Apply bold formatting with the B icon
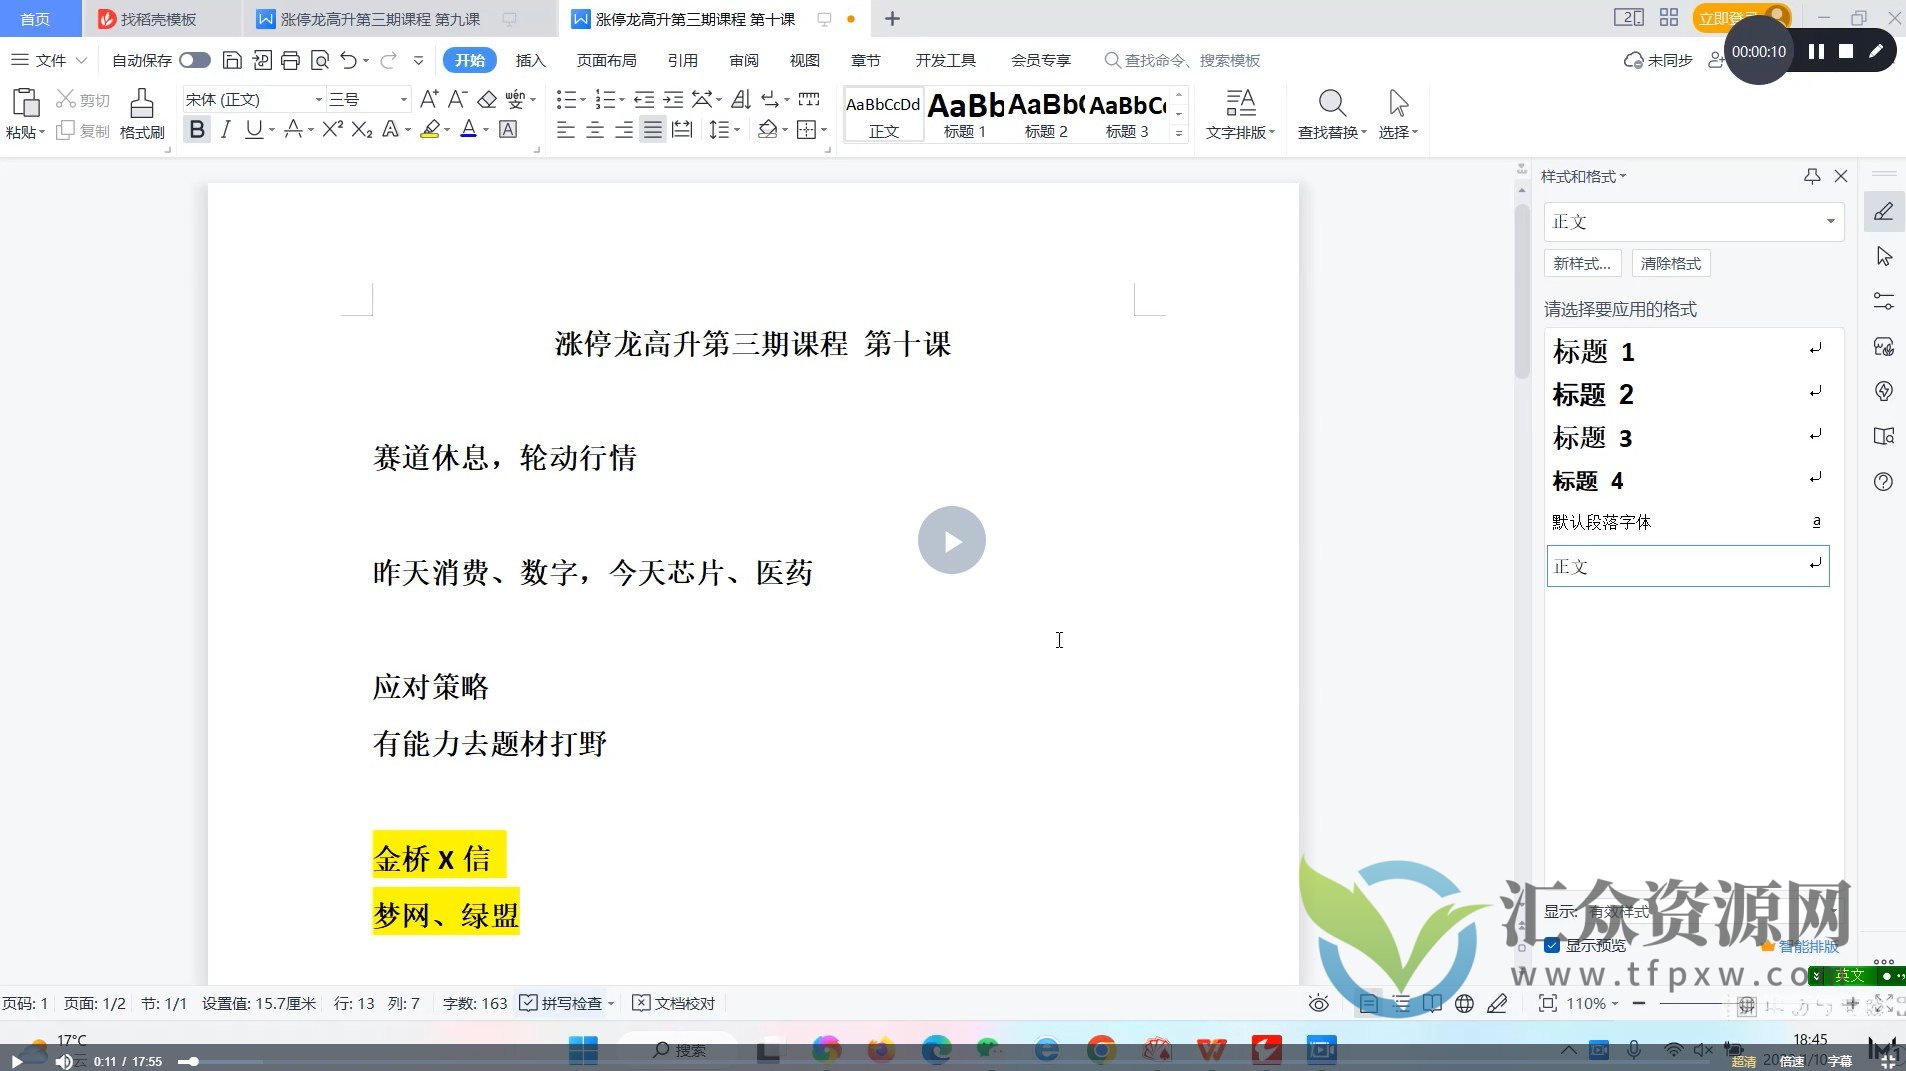The width and height of the screenshot is (1906, 1071). 197,129
